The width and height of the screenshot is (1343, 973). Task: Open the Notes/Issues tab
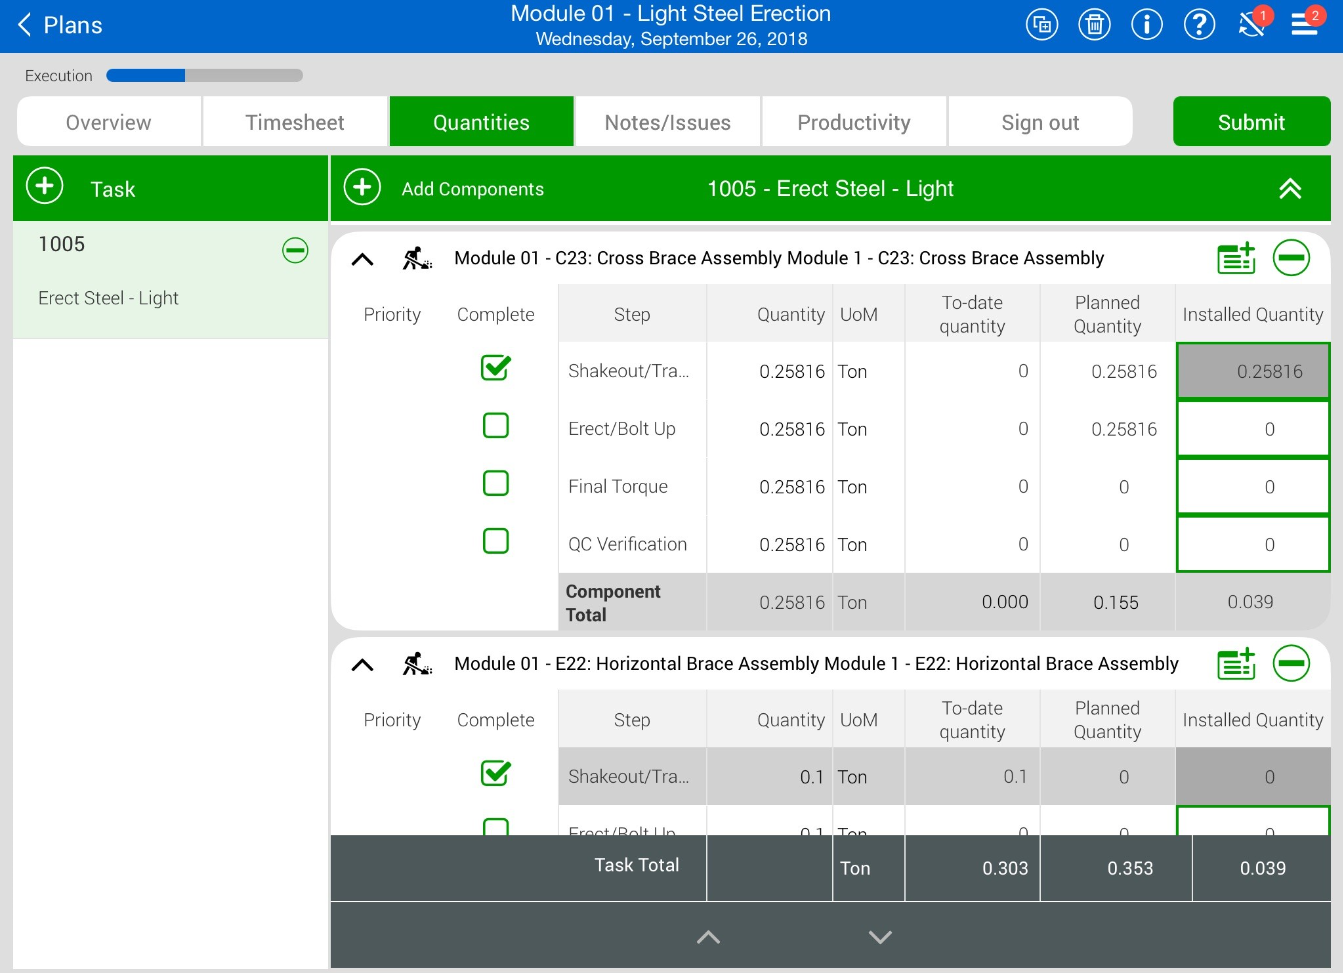click(x=667, y=122)
